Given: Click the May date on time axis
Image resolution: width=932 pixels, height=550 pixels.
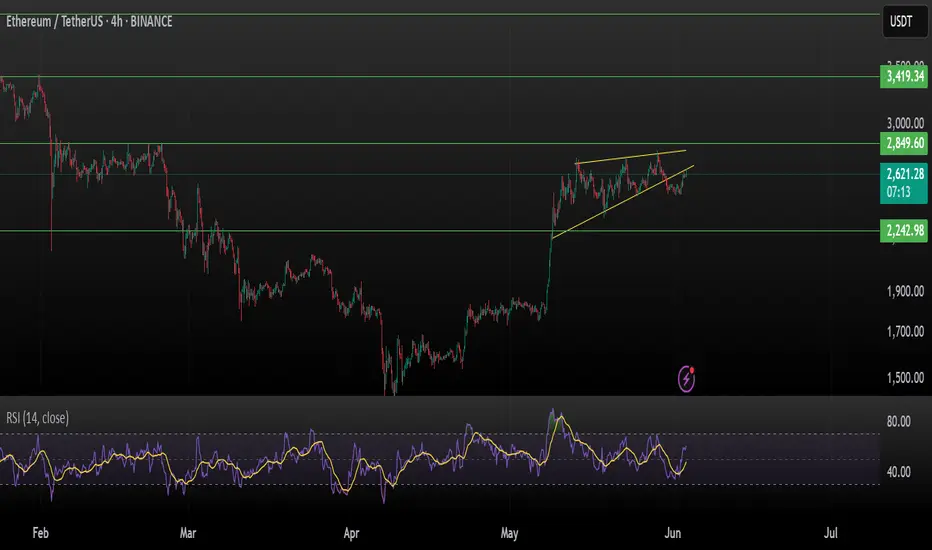Looking at the screenshot, I should coord(509,533).
